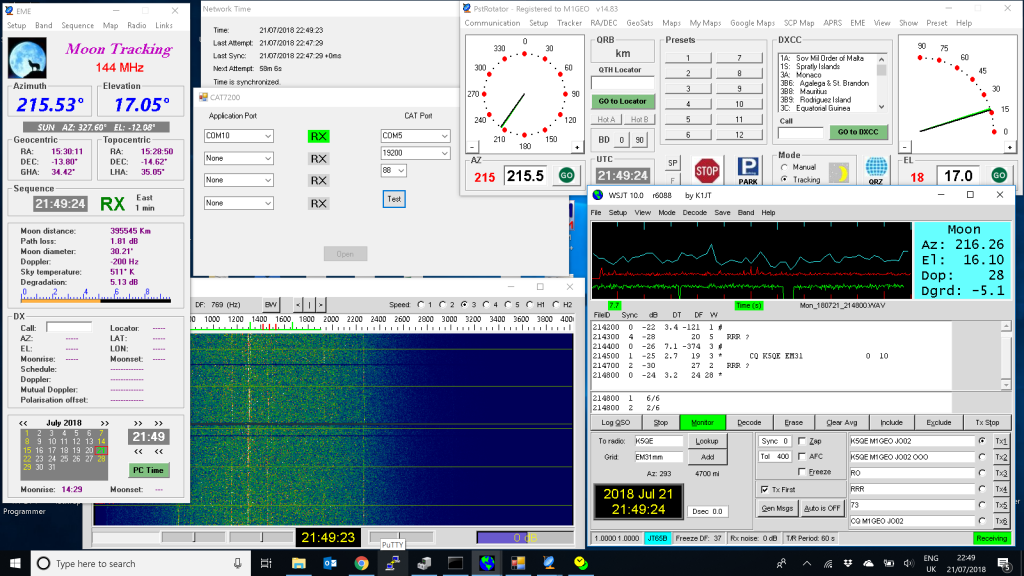Open Task View on the taskbar
The height and width of the screenshot is (576, 1024).
pos(266,563)
